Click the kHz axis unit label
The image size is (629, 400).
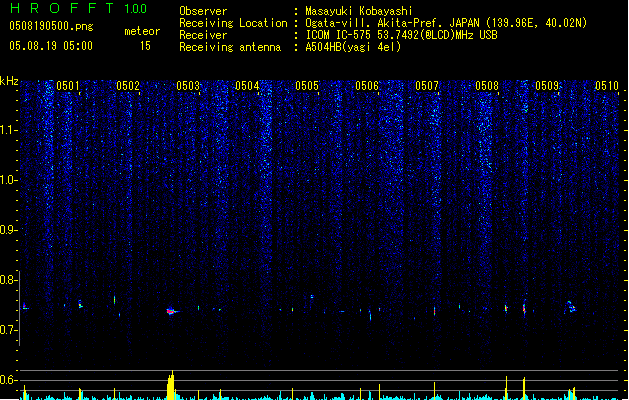[x=9, y=81]
